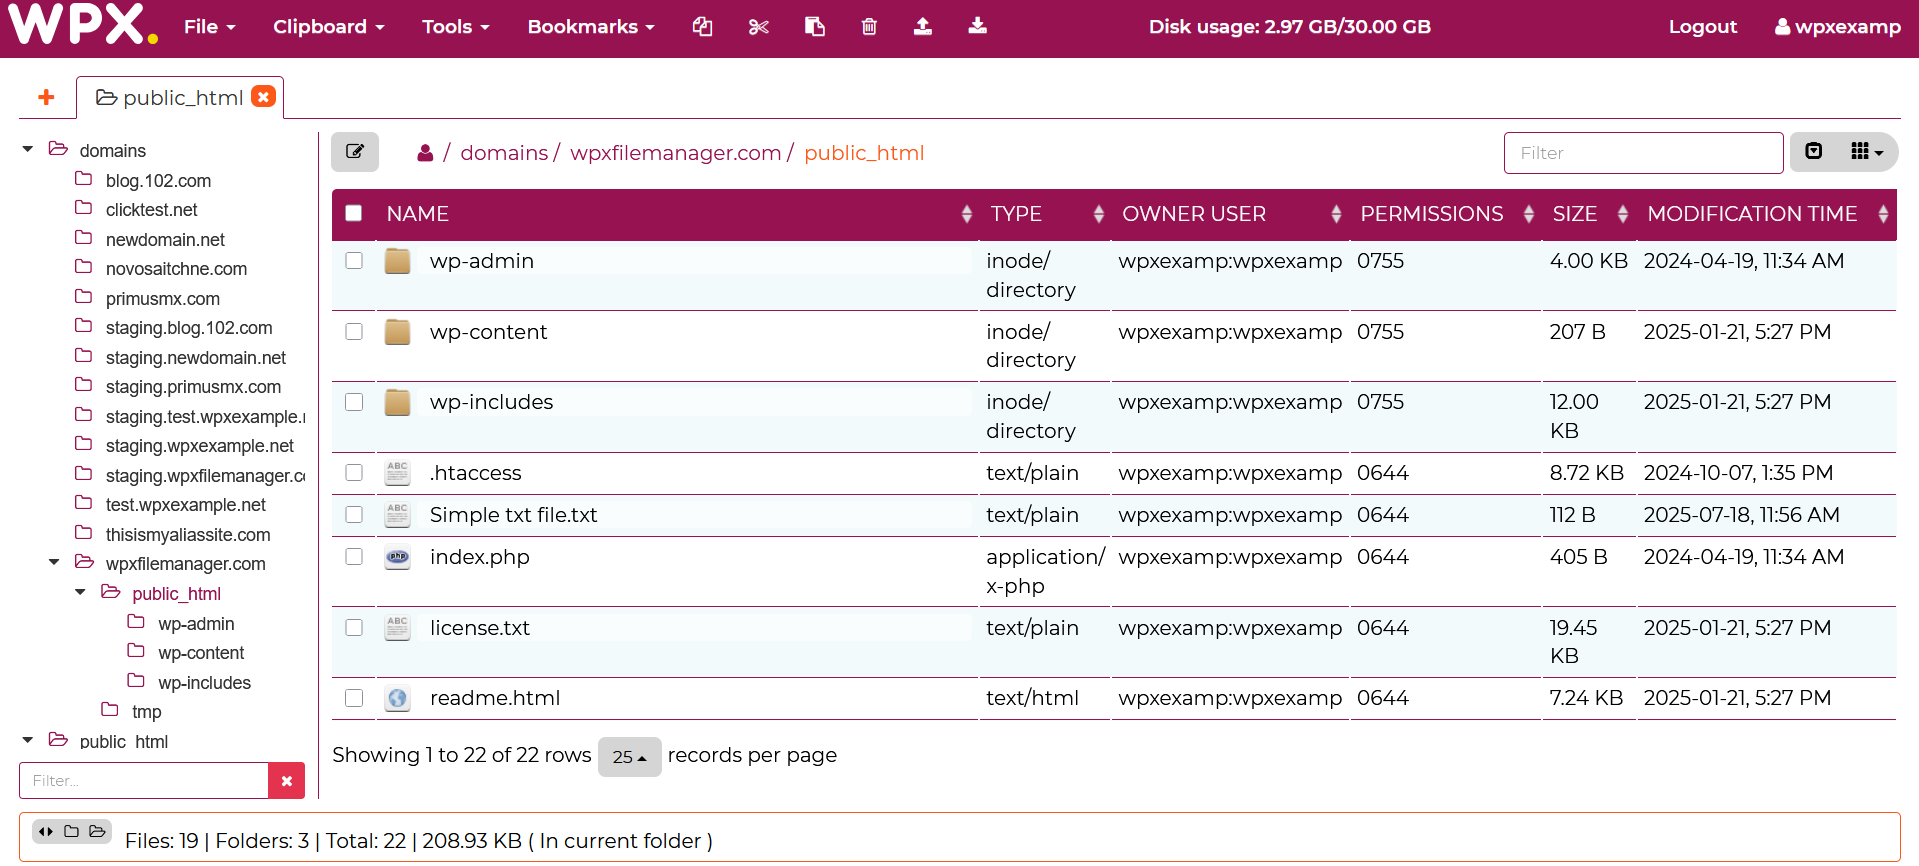Collapse all folders icon in status bar

(x=71, y=831)
